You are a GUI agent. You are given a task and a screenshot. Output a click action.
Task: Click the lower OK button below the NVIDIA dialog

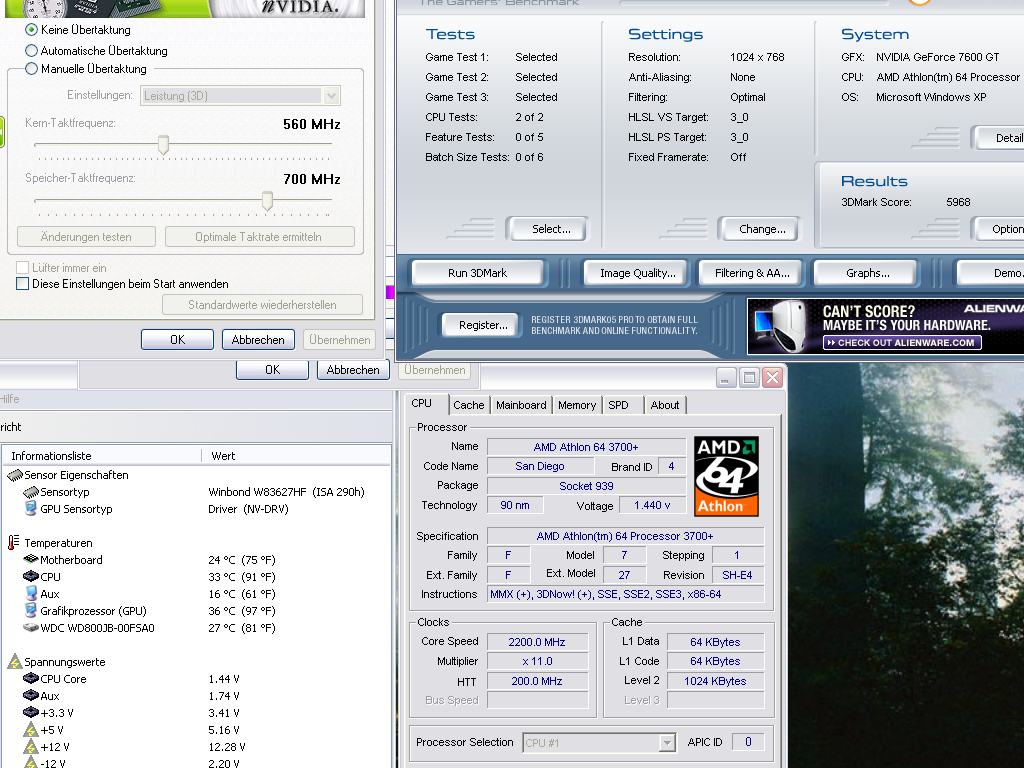(x=272, y=370)
